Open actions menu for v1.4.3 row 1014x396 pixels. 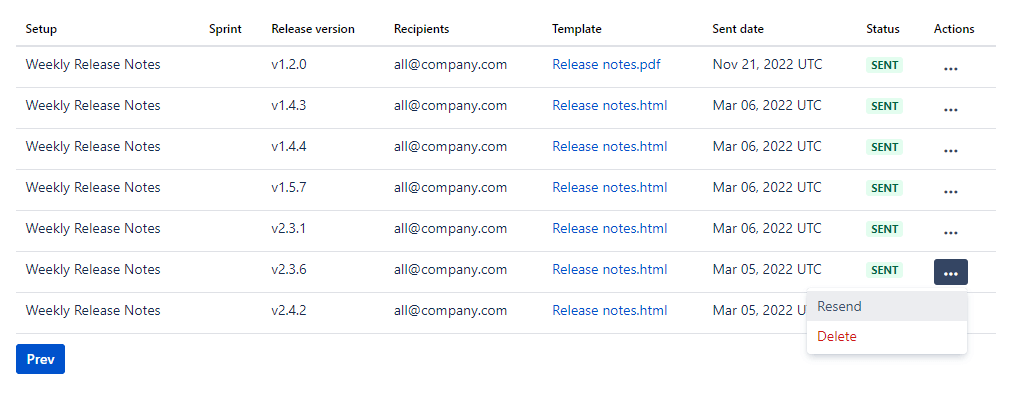tap(950, 109)
